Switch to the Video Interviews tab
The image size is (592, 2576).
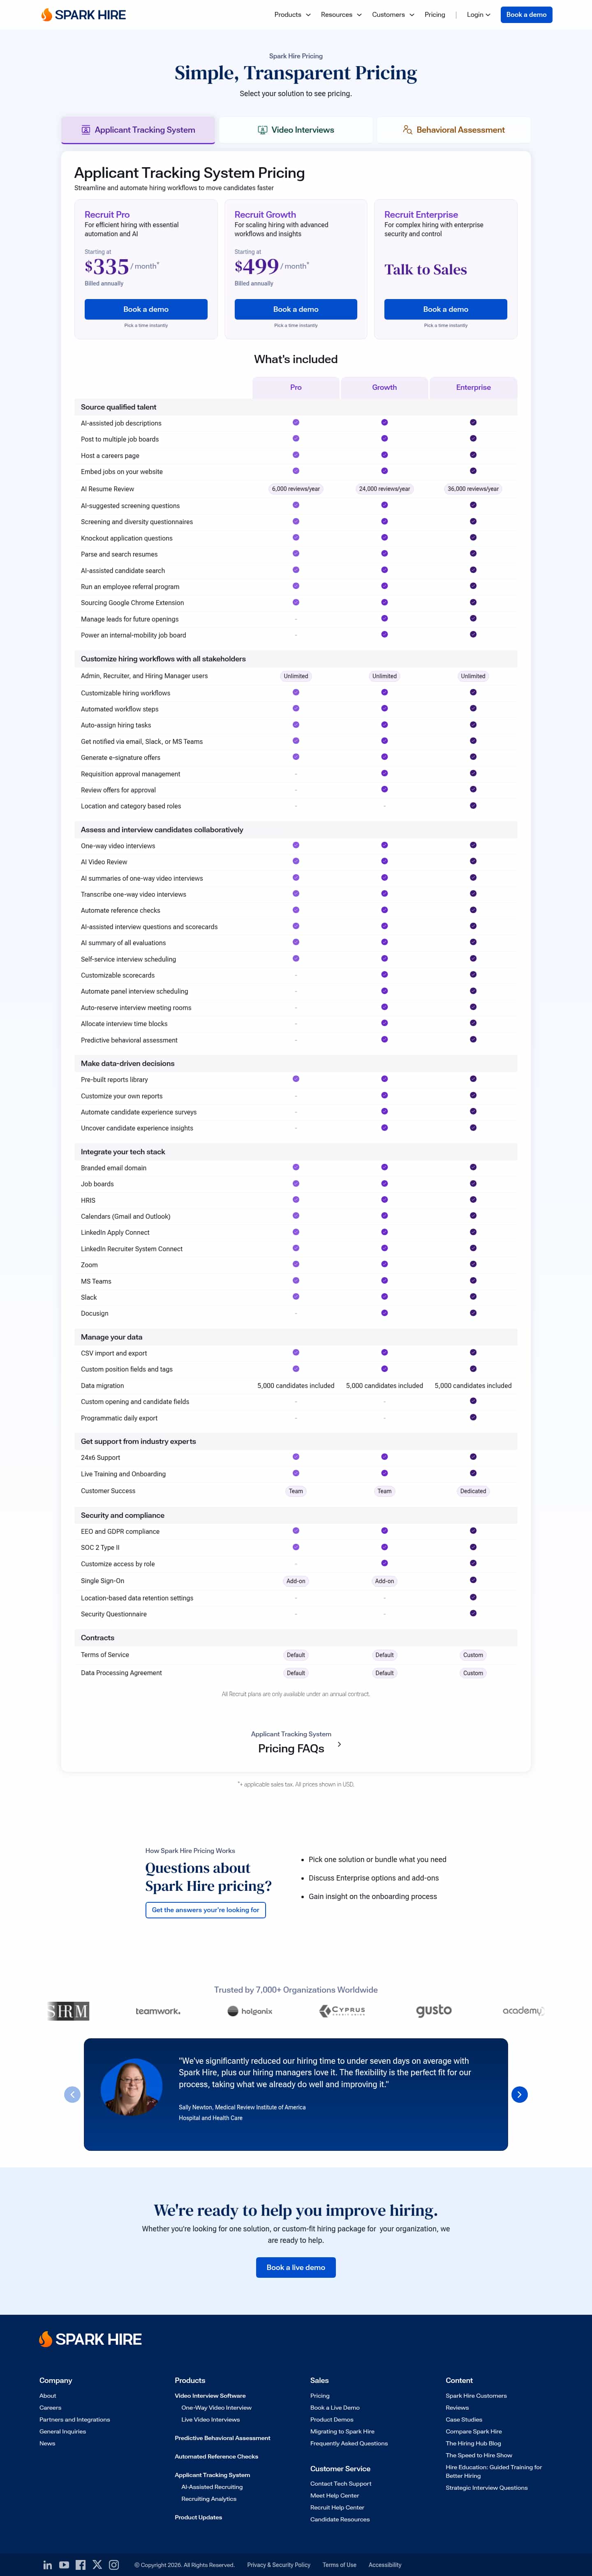coord(296,130)
